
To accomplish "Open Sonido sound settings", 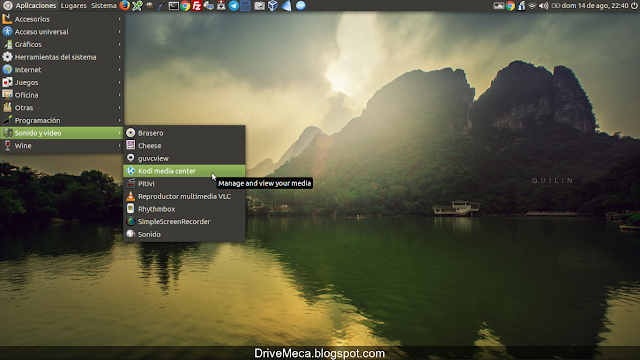I will (184, 234).
